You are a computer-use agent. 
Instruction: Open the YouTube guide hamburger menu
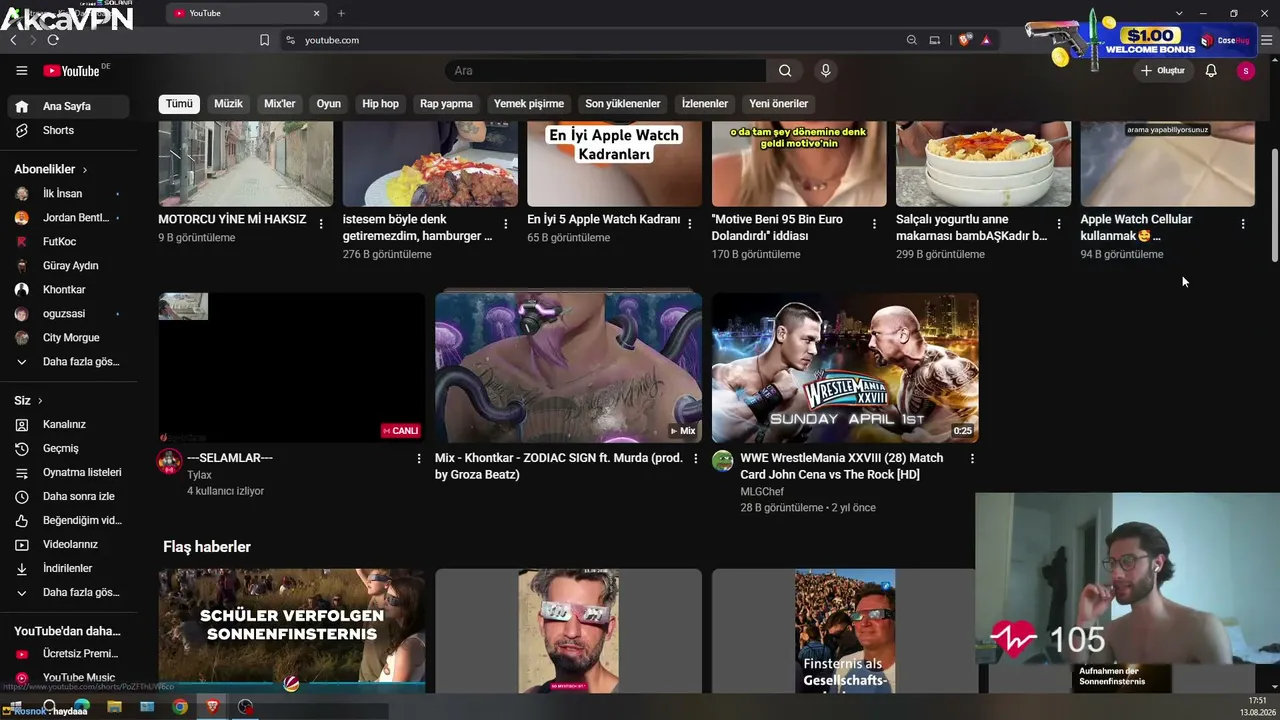pos(21,71)
